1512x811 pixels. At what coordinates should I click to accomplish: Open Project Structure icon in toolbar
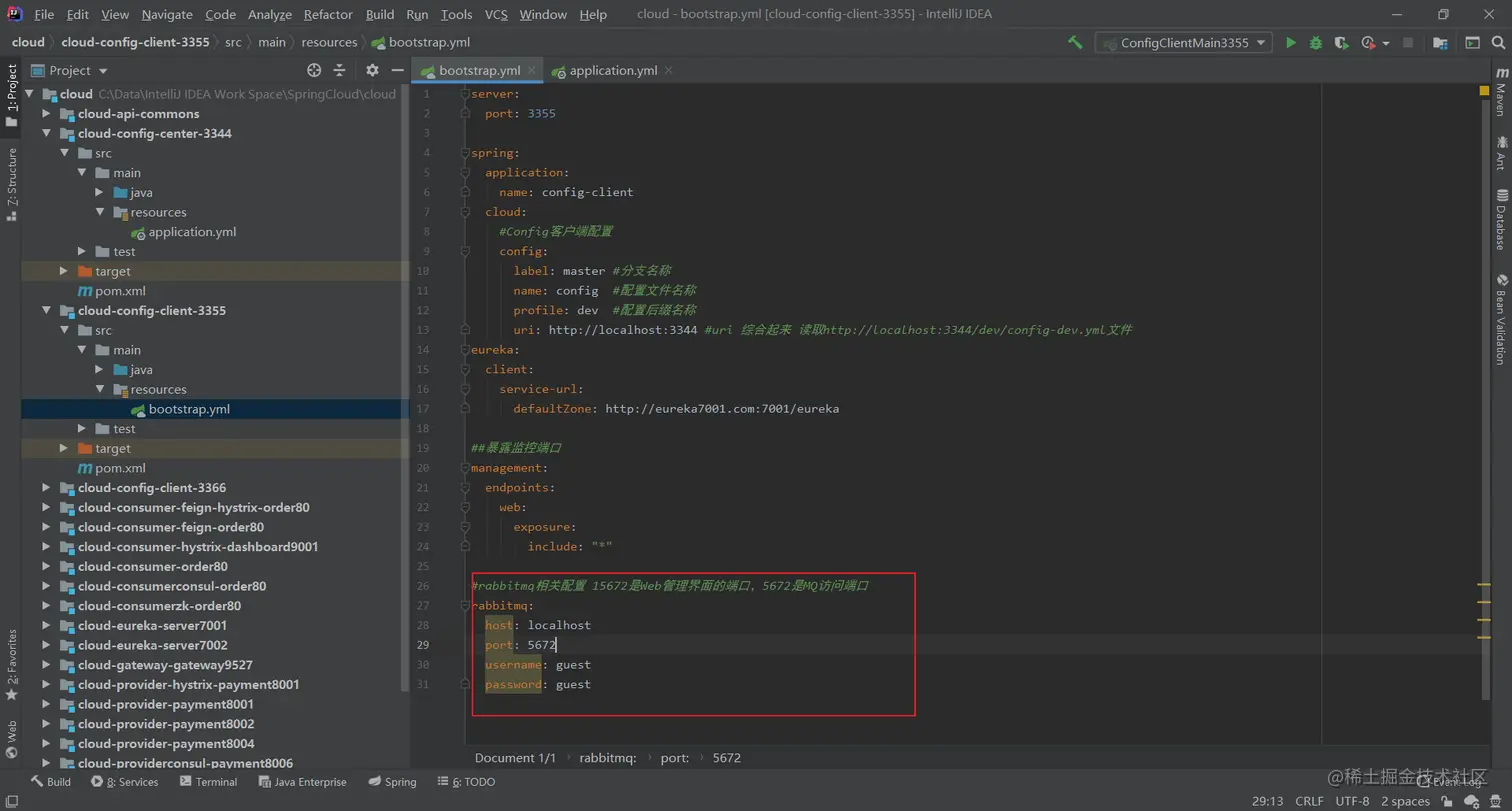[x=1440, y=43]
